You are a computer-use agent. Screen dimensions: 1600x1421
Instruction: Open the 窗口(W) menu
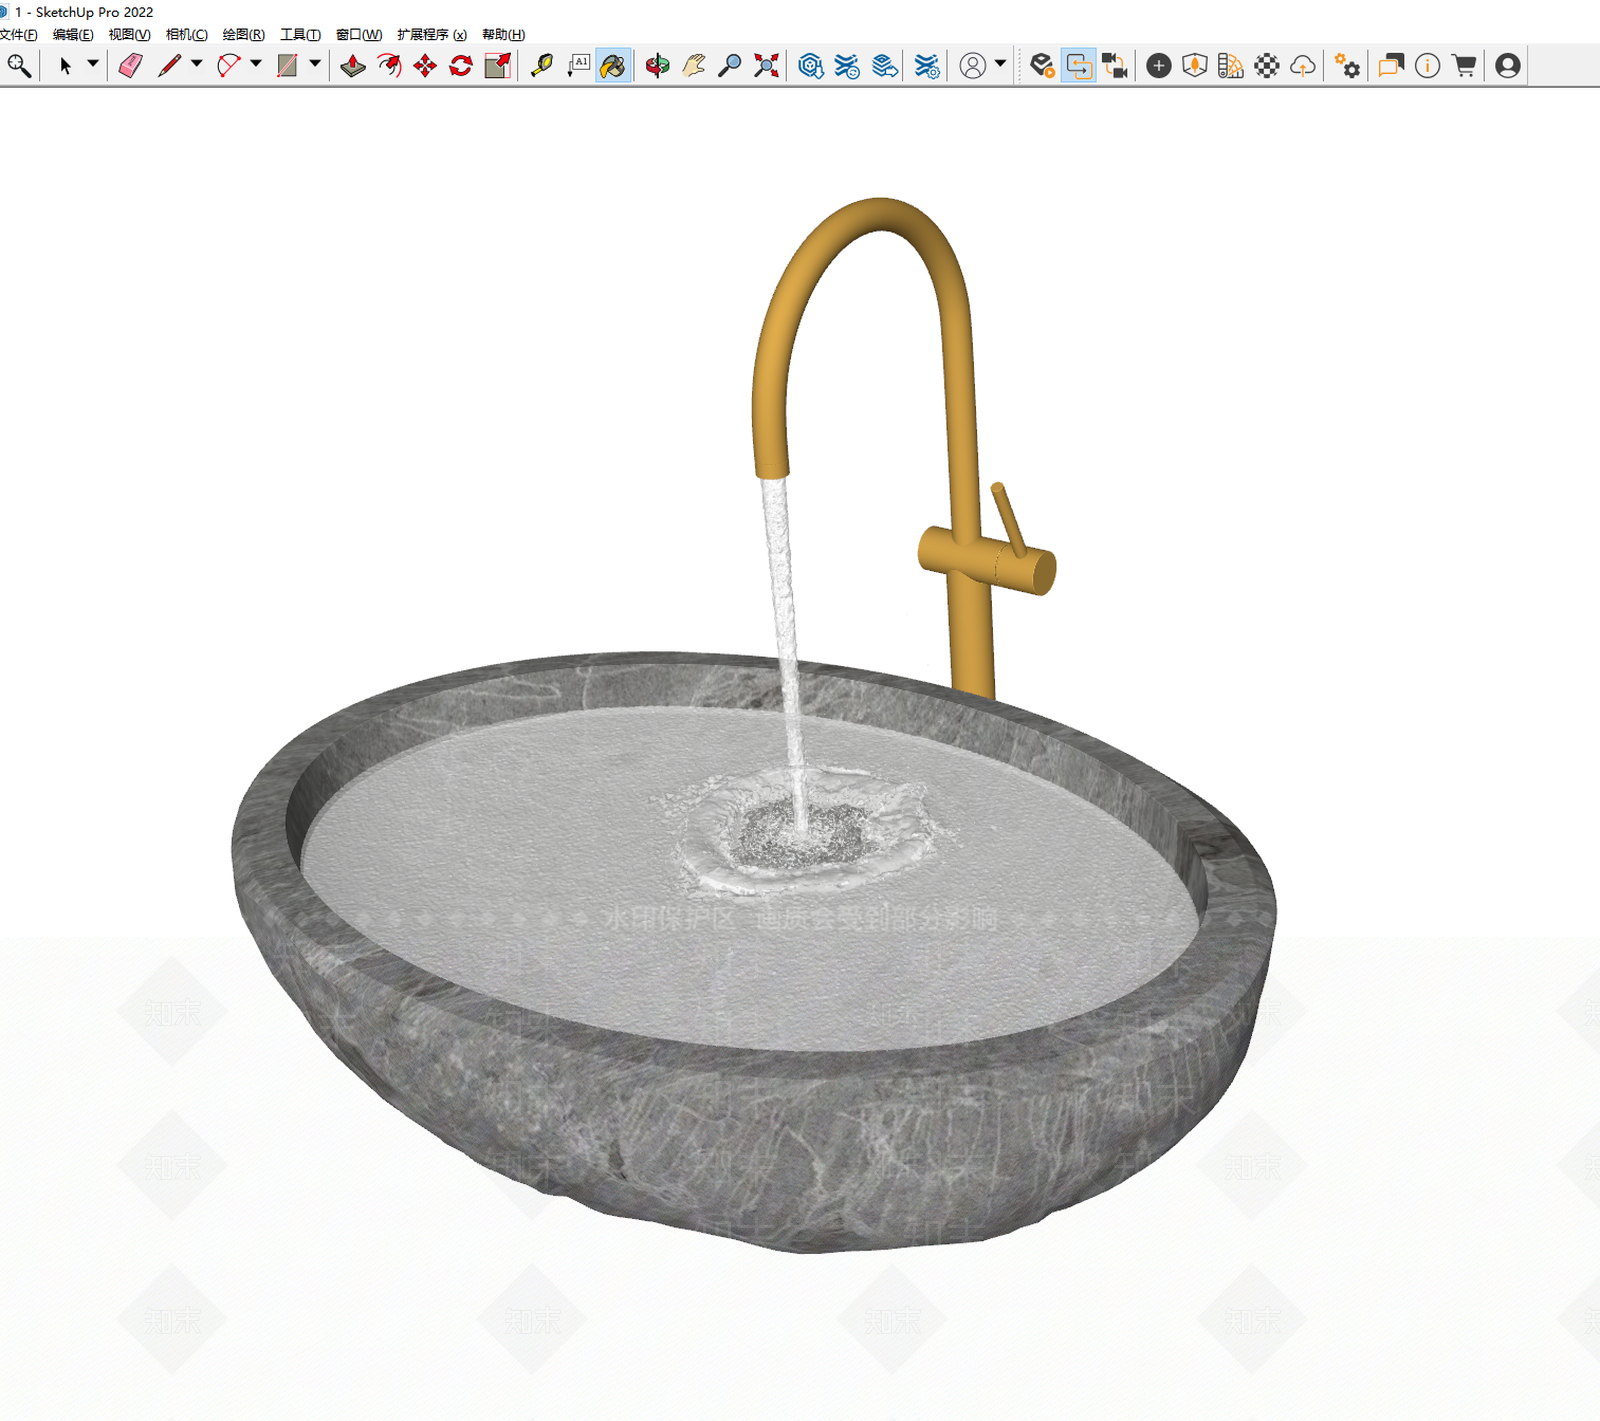click(x=359, y=35)
